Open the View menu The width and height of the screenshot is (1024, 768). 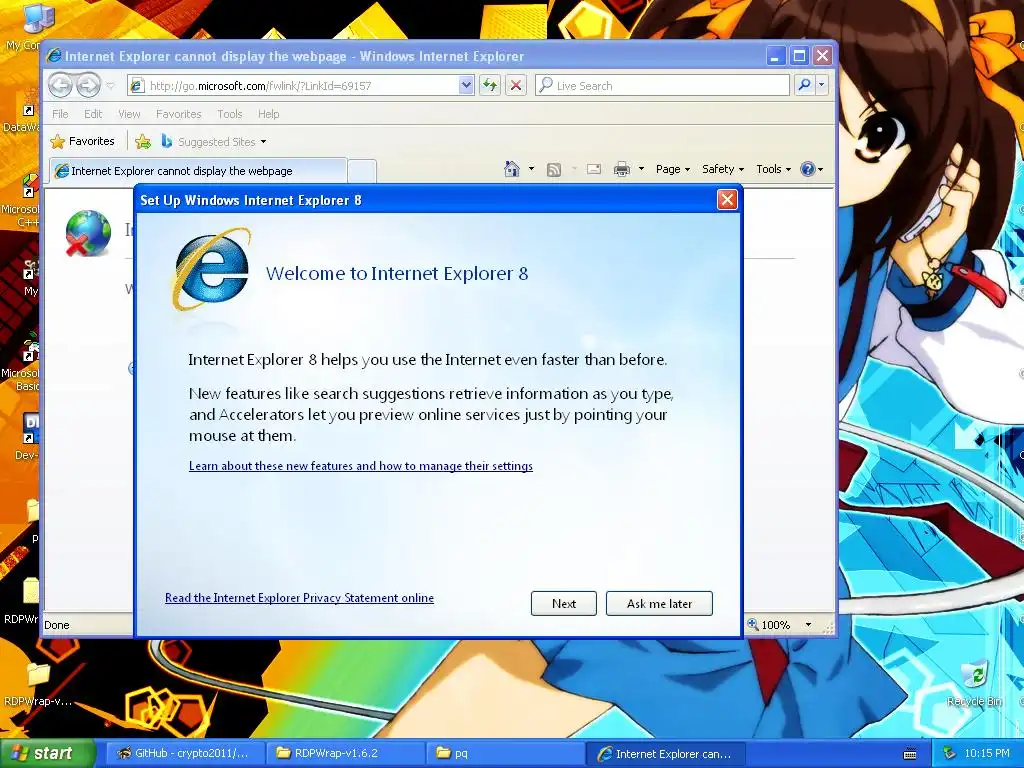coord(129,114)
